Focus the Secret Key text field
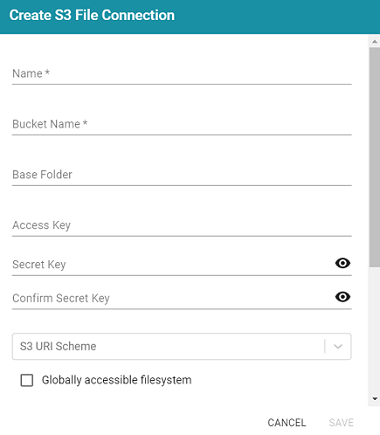 pyautogui.click(x=172, y=264)
